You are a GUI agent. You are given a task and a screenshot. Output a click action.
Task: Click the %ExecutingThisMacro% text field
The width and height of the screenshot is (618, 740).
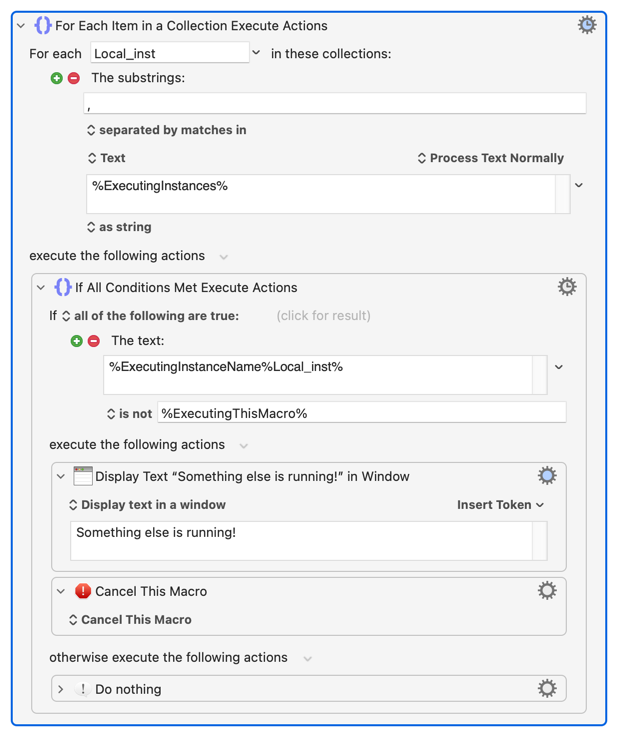(360, 413)
